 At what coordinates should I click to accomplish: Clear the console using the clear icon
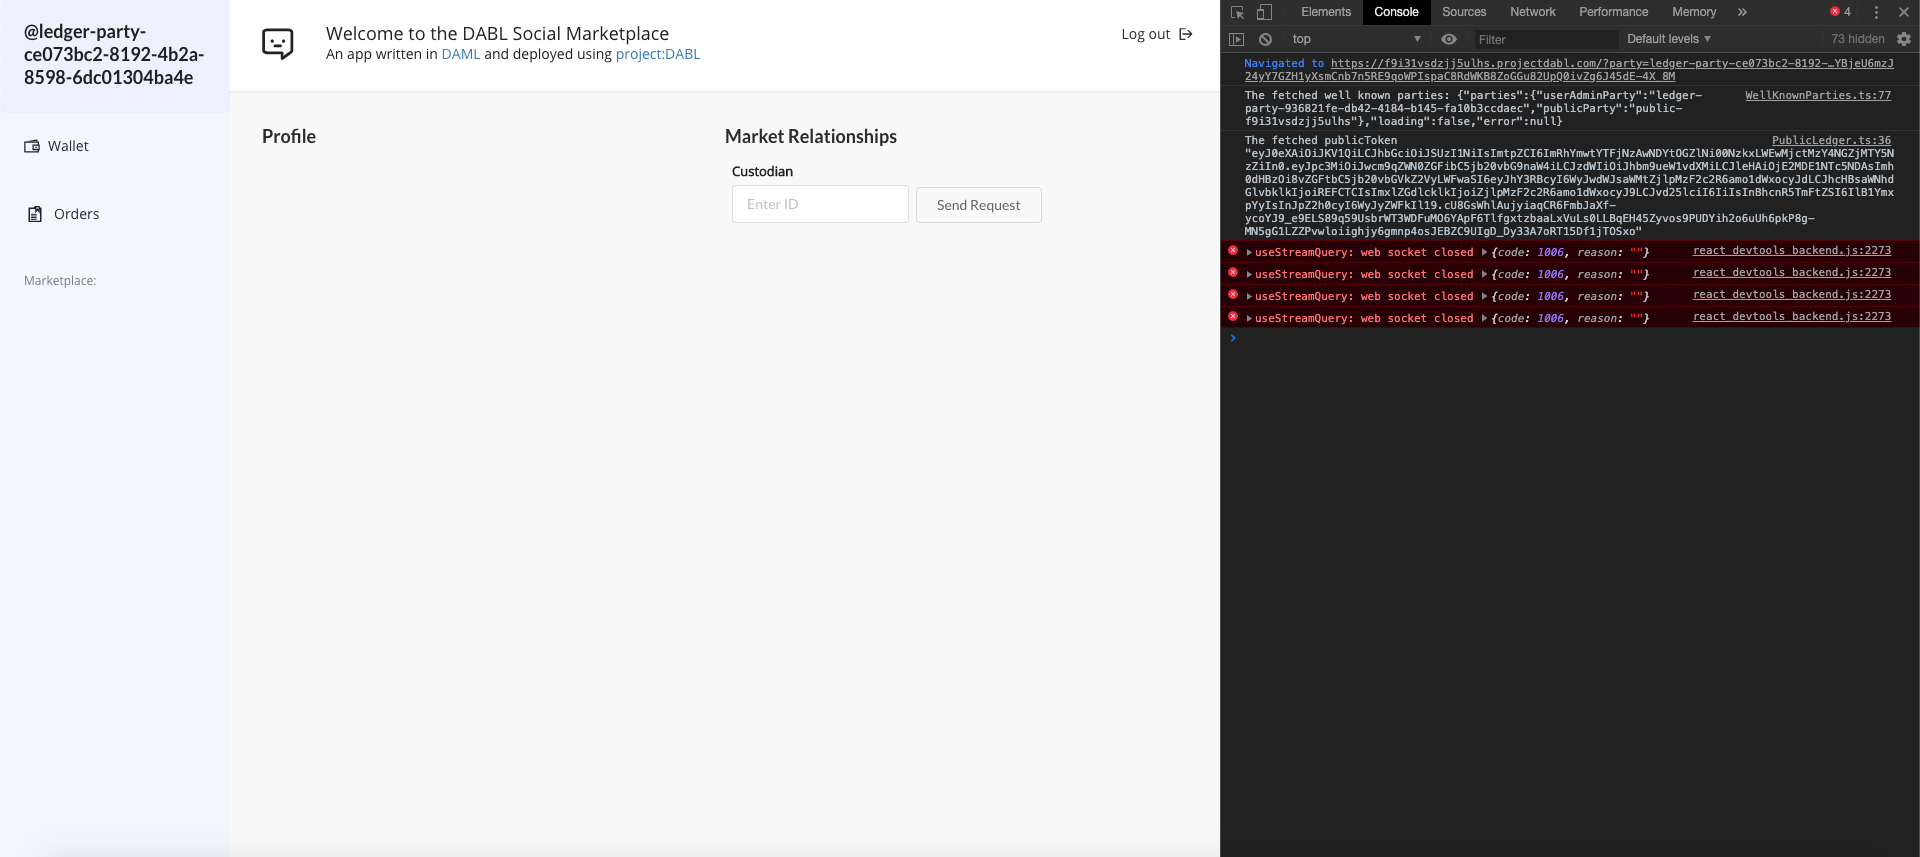(1265, 39)
